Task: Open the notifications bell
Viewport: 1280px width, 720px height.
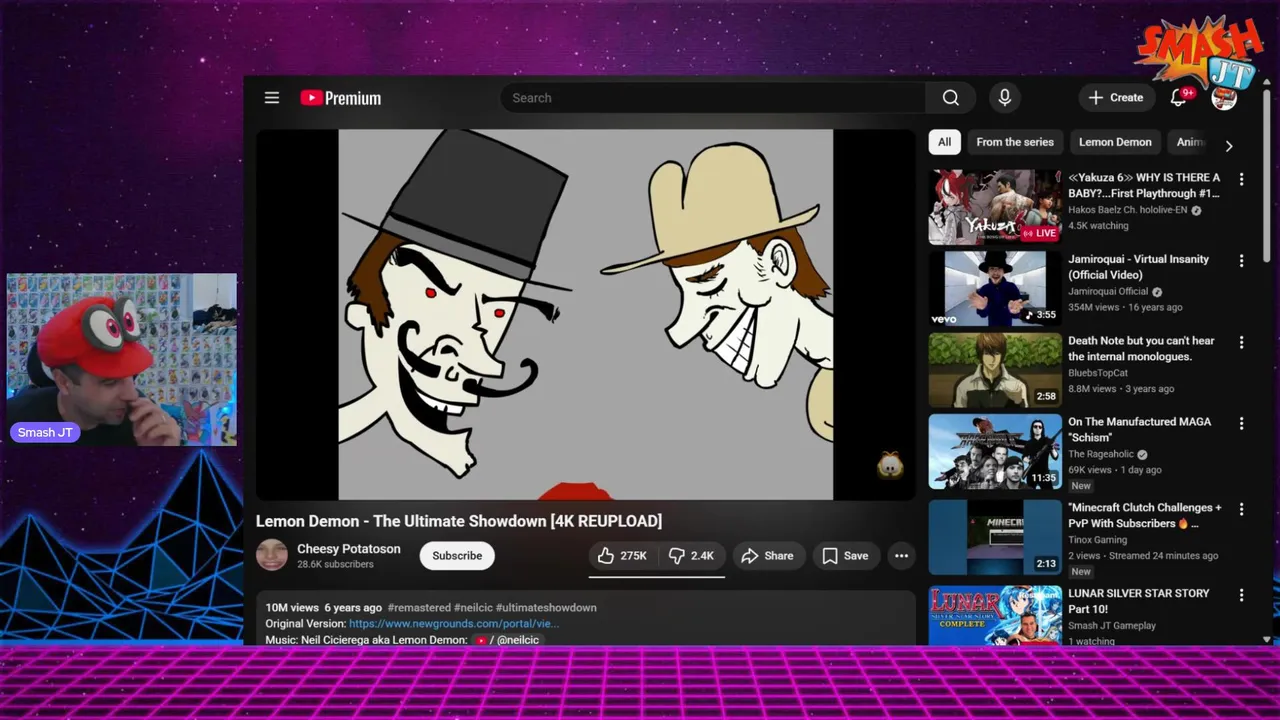Action: pyautogui.click(x=1179, y=98)
